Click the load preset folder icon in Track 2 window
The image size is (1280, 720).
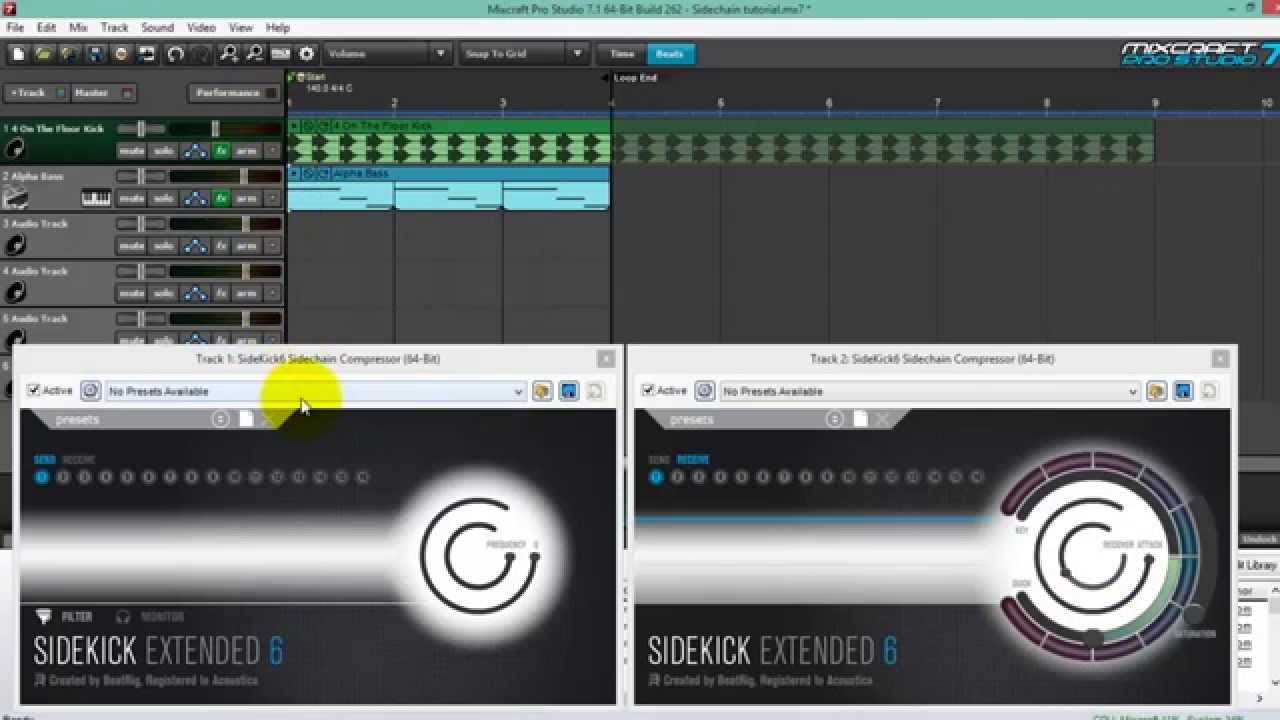[1156, 391]
